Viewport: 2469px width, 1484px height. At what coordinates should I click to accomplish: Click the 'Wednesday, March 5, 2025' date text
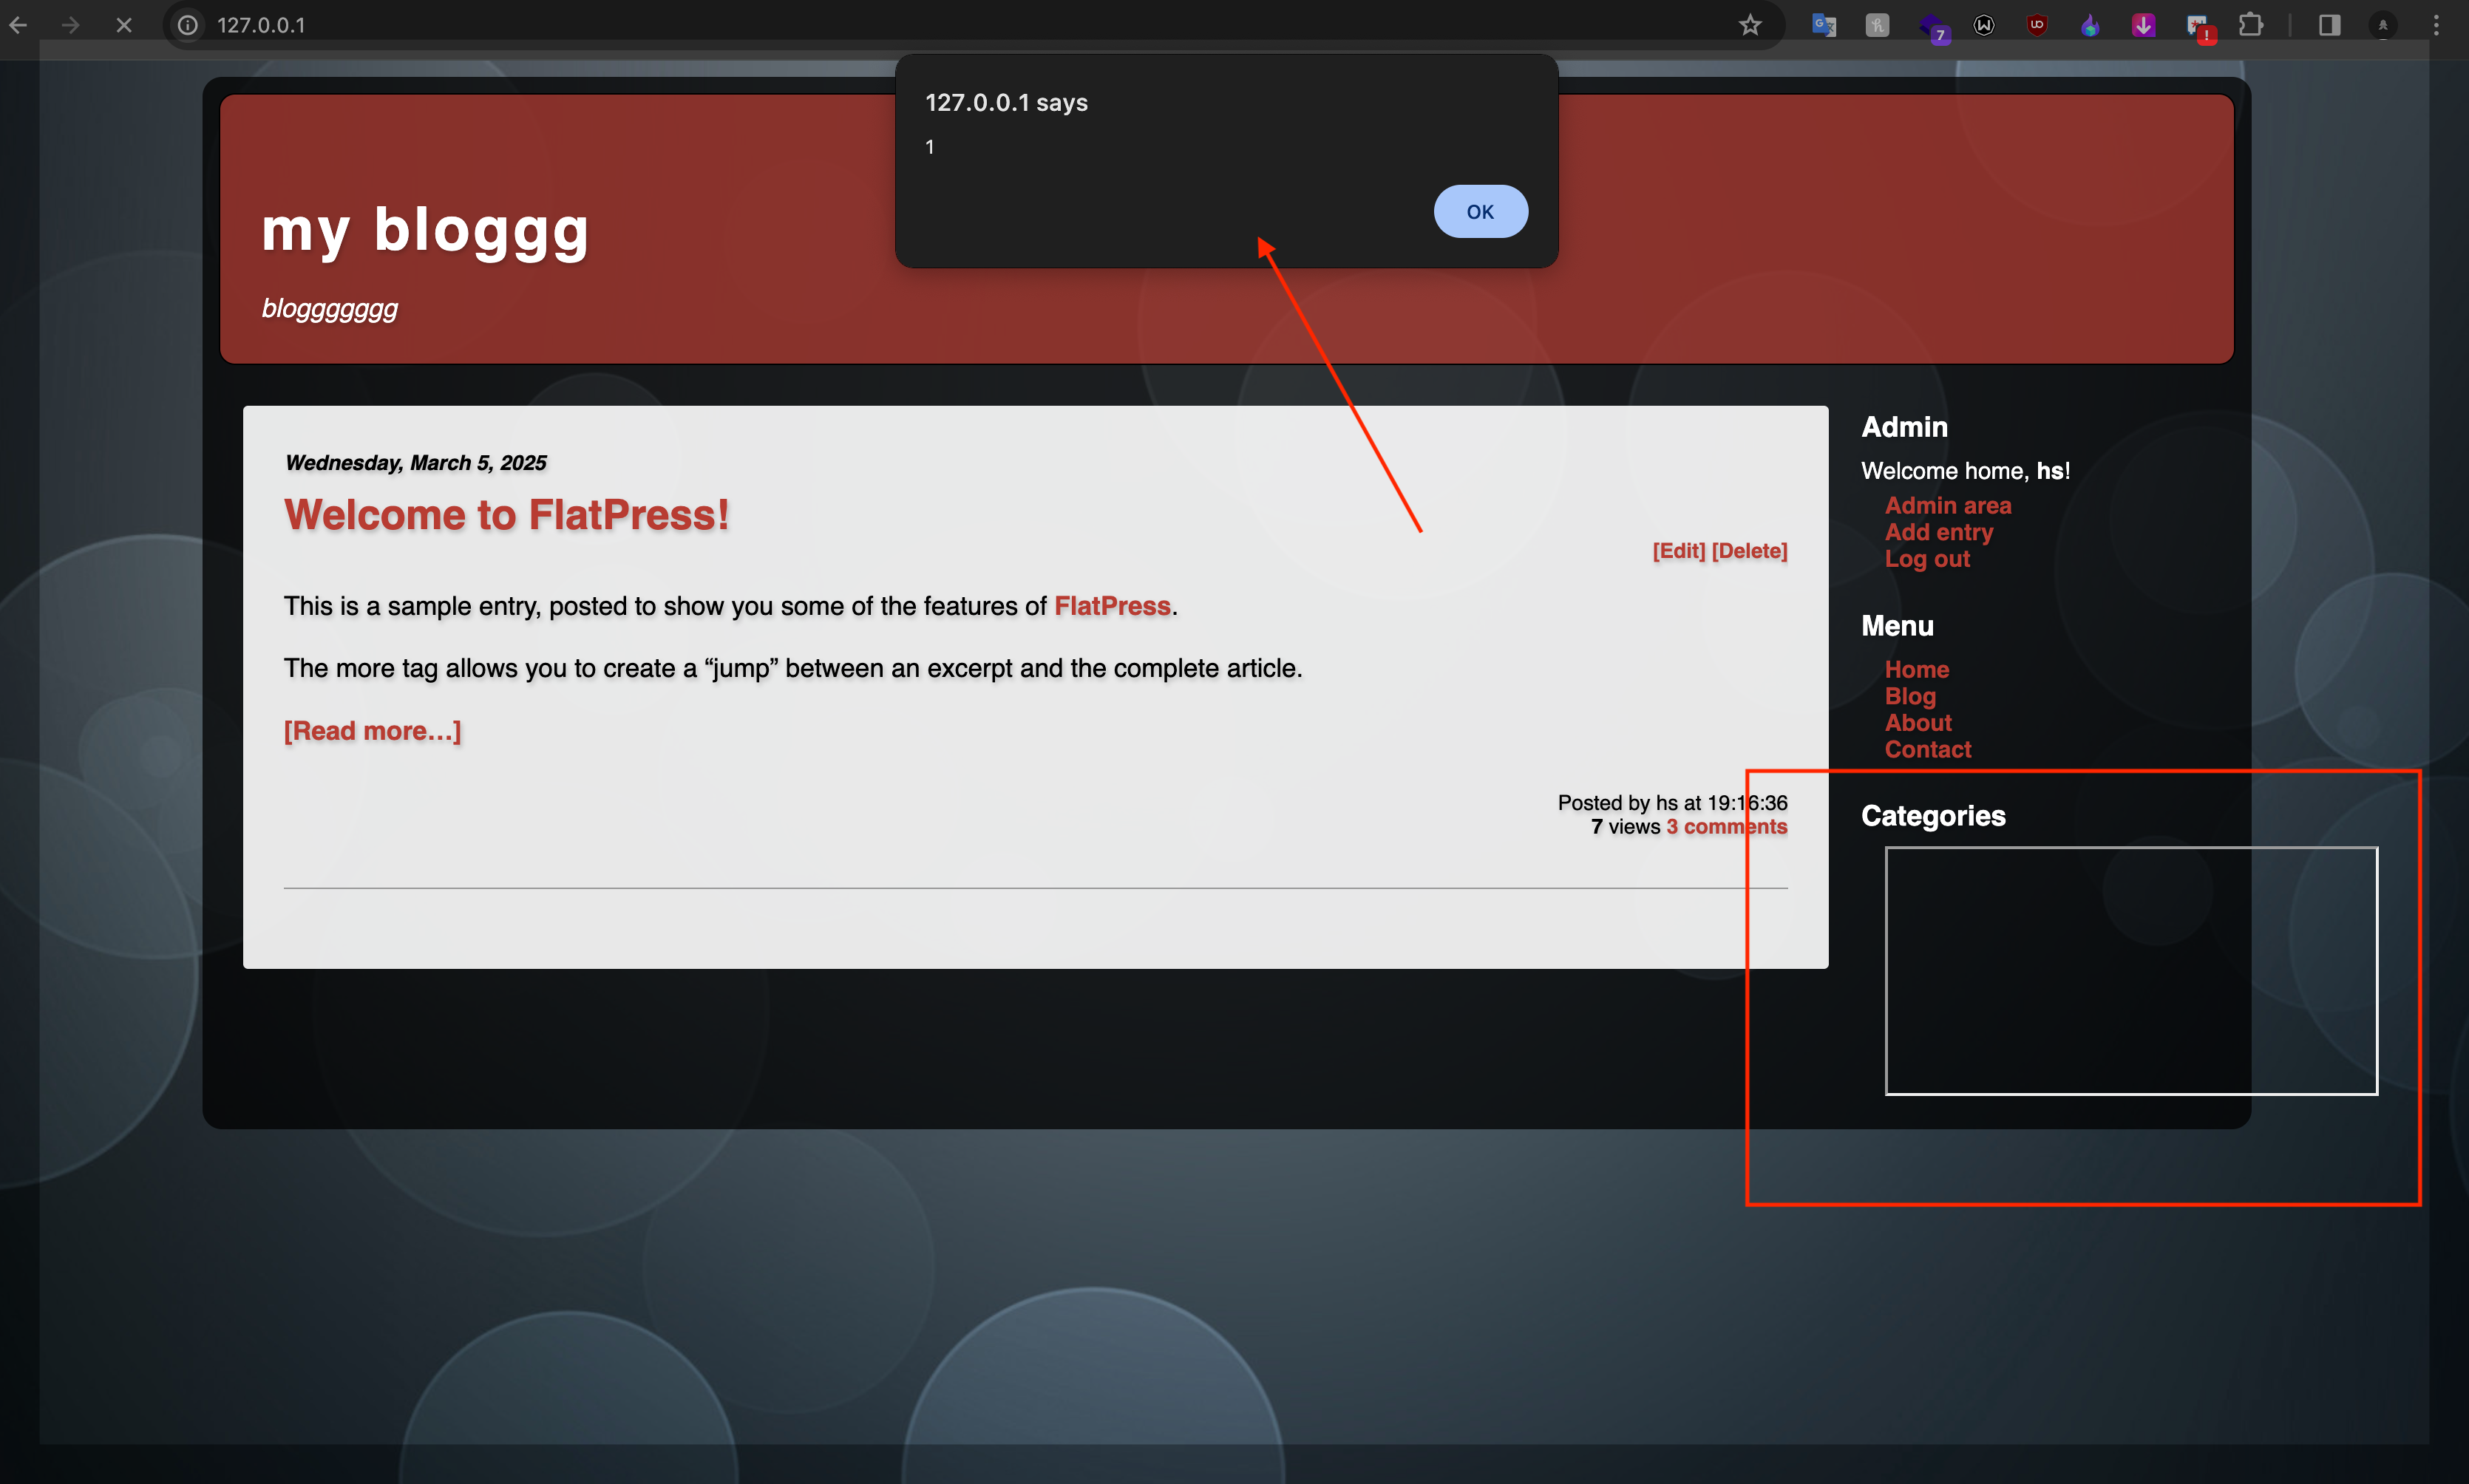[415, 463]
